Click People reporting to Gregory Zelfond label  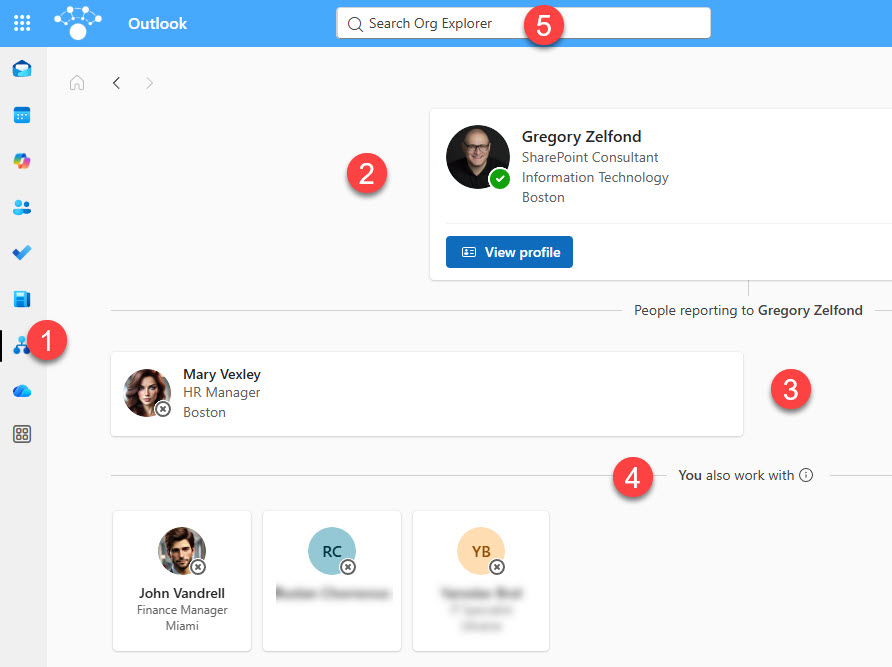tap(748, 310)
